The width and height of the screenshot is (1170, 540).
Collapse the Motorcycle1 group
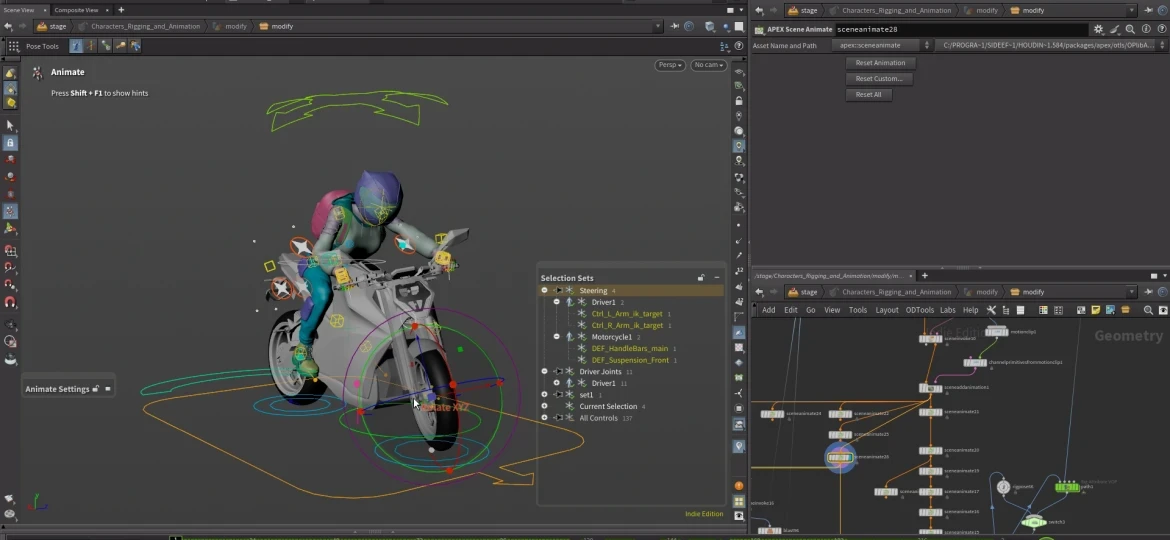pos(557,337)
